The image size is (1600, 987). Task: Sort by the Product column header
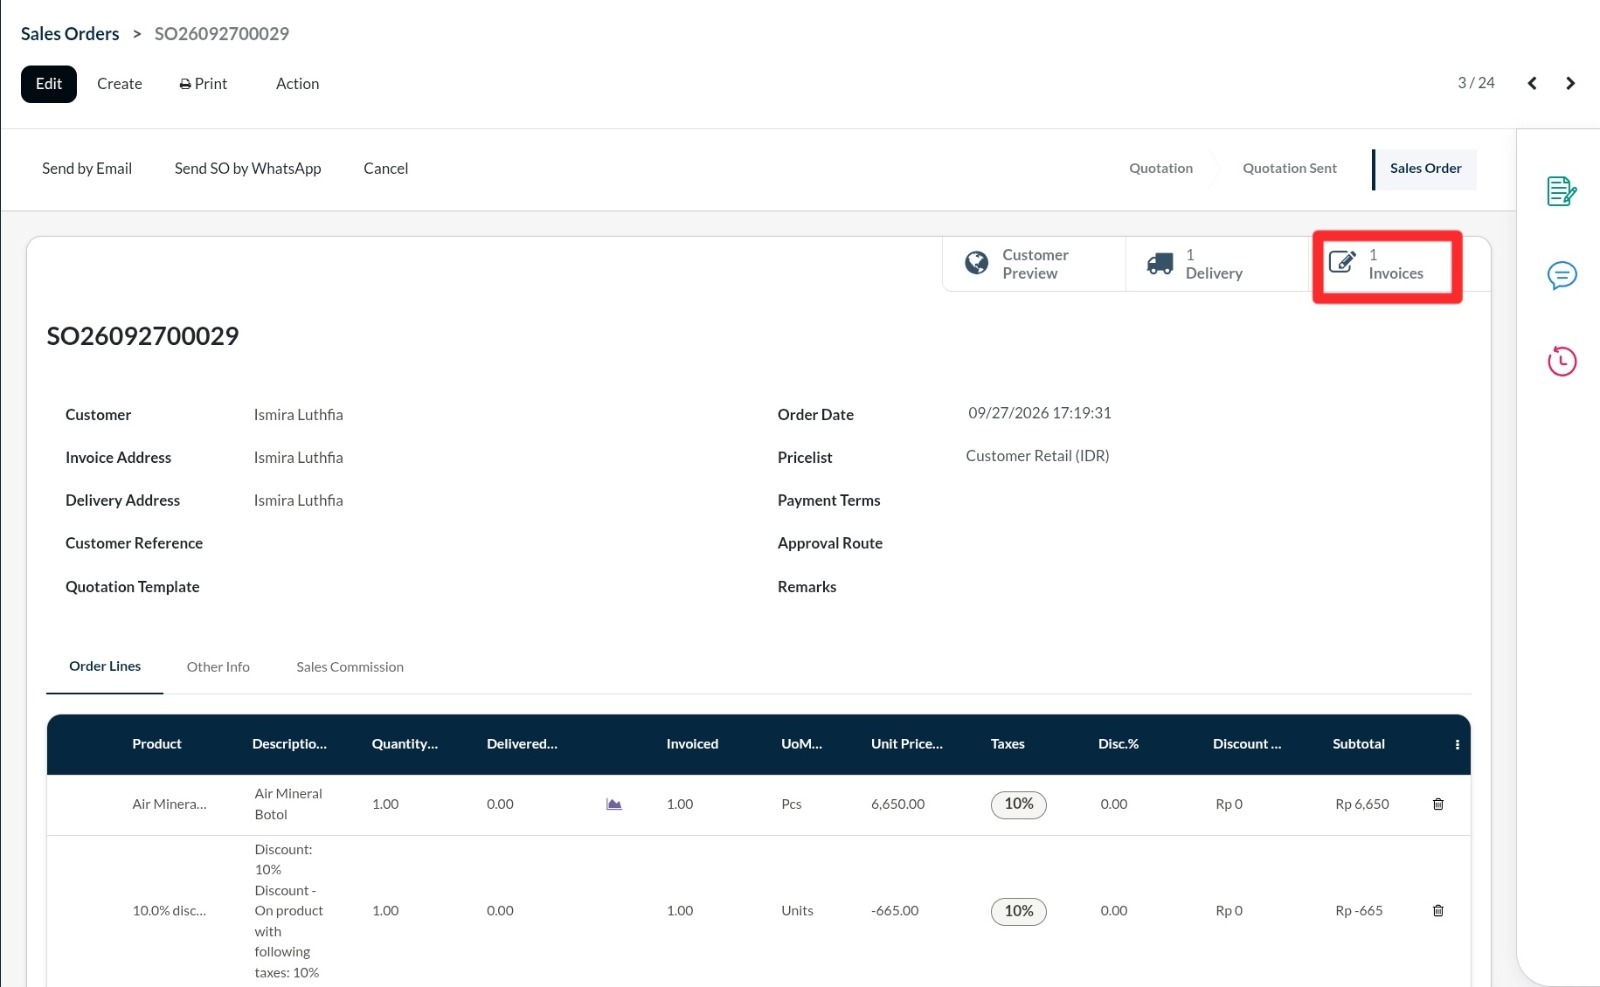click(157, 744)
